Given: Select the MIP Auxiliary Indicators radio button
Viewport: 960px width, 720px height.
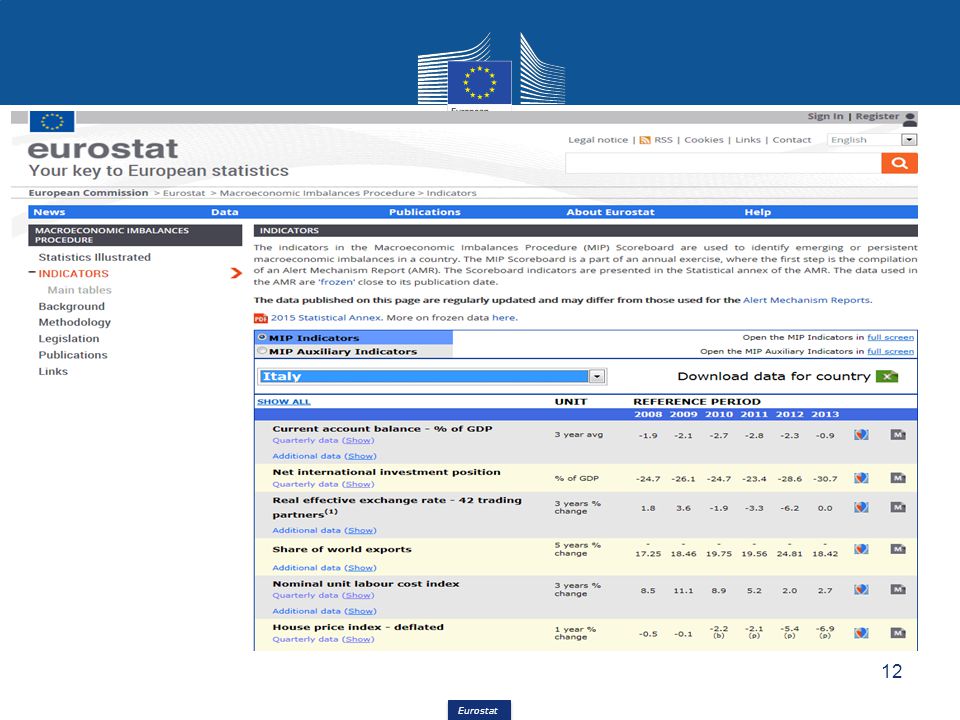Looking at the screenshot, I should coord(262,351).
